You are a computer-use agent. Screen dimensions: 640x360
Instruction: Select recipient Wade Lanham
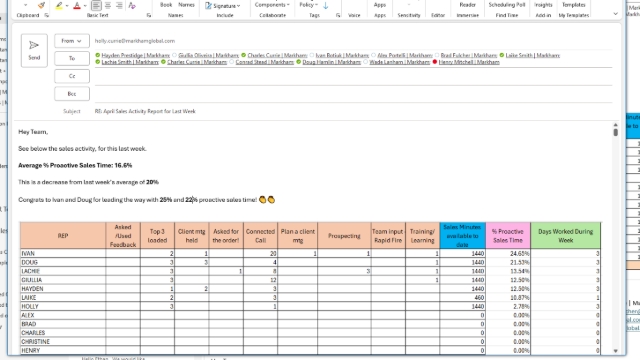point(400,62)
